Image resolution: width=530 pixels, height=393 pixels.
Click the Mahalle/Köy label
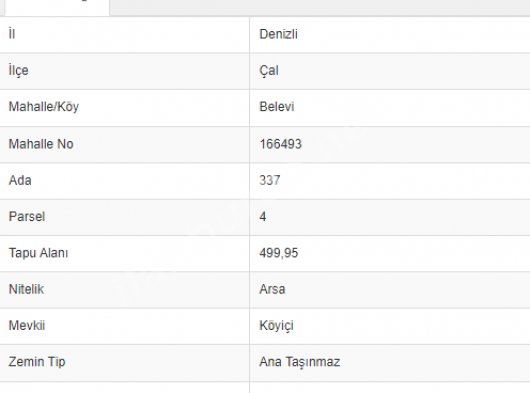pos(44,107)
